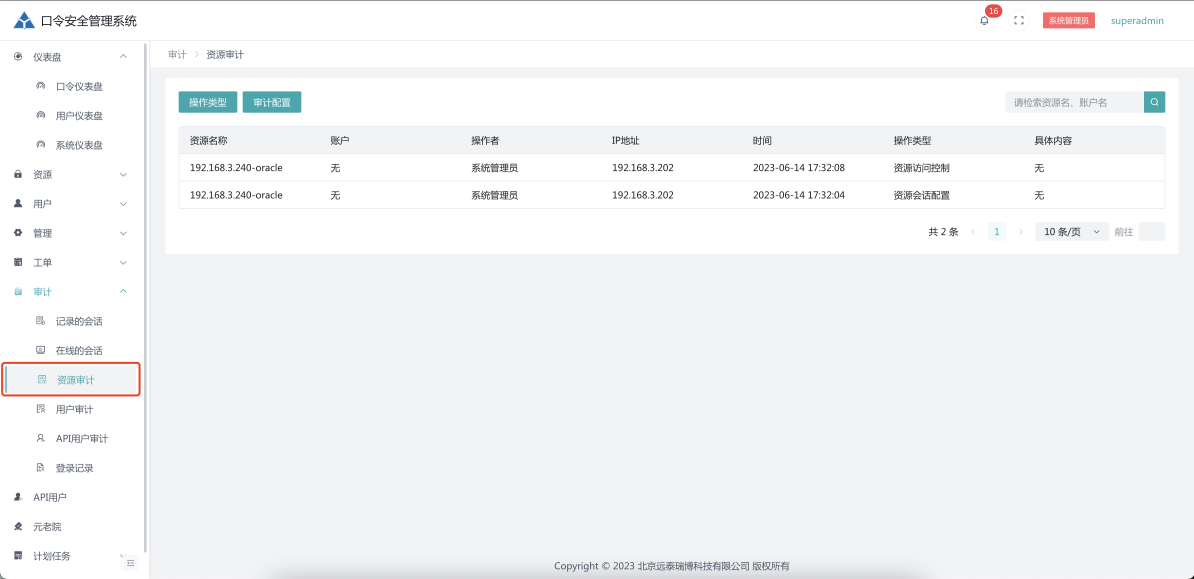Select 用户审计 menu item
The image size is (1194, 579).
click(74, 410)
